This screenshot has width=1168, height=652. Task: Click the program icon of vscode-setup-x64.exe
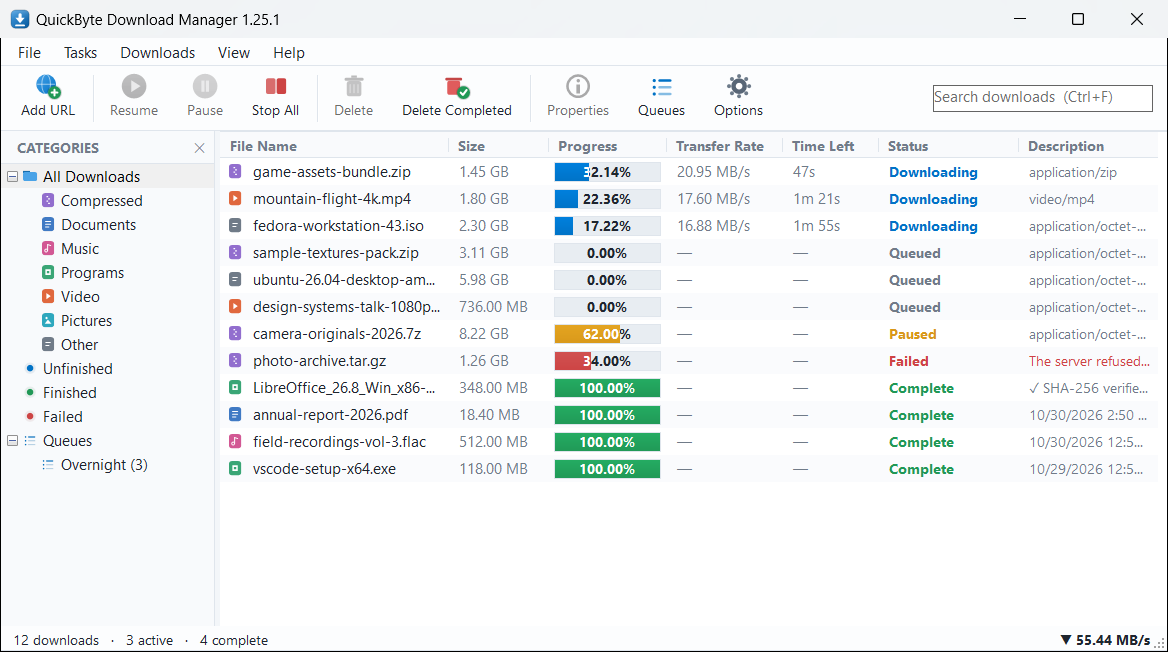[235, 469]
